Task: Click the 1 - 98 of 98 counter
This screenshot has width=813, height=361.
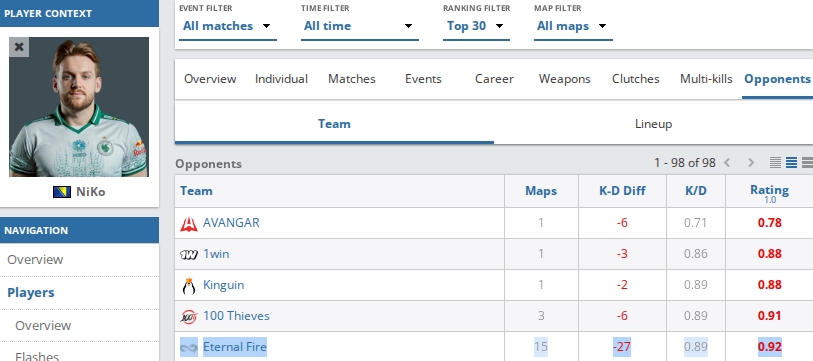Action: pos(684,163)
